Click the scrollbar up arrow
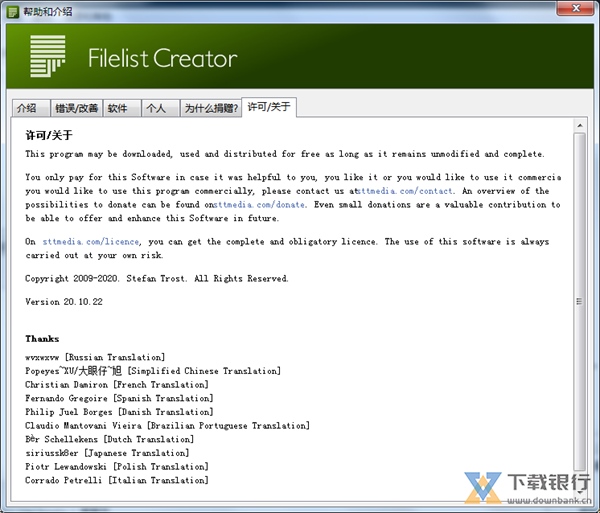Screen dimensions: 600x513 (x=580, y=125)
